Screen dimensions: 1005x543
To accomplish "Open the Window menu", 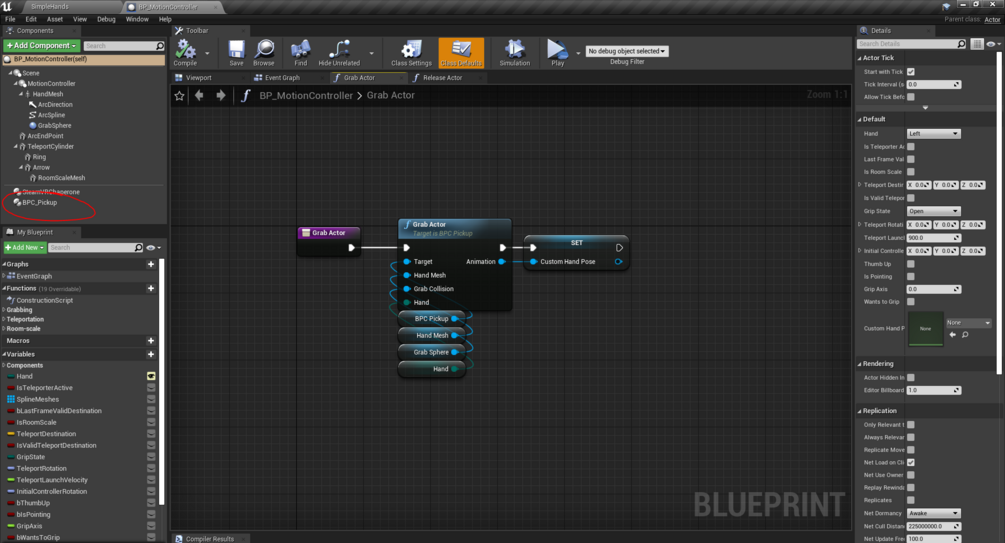I will point(137,19).
